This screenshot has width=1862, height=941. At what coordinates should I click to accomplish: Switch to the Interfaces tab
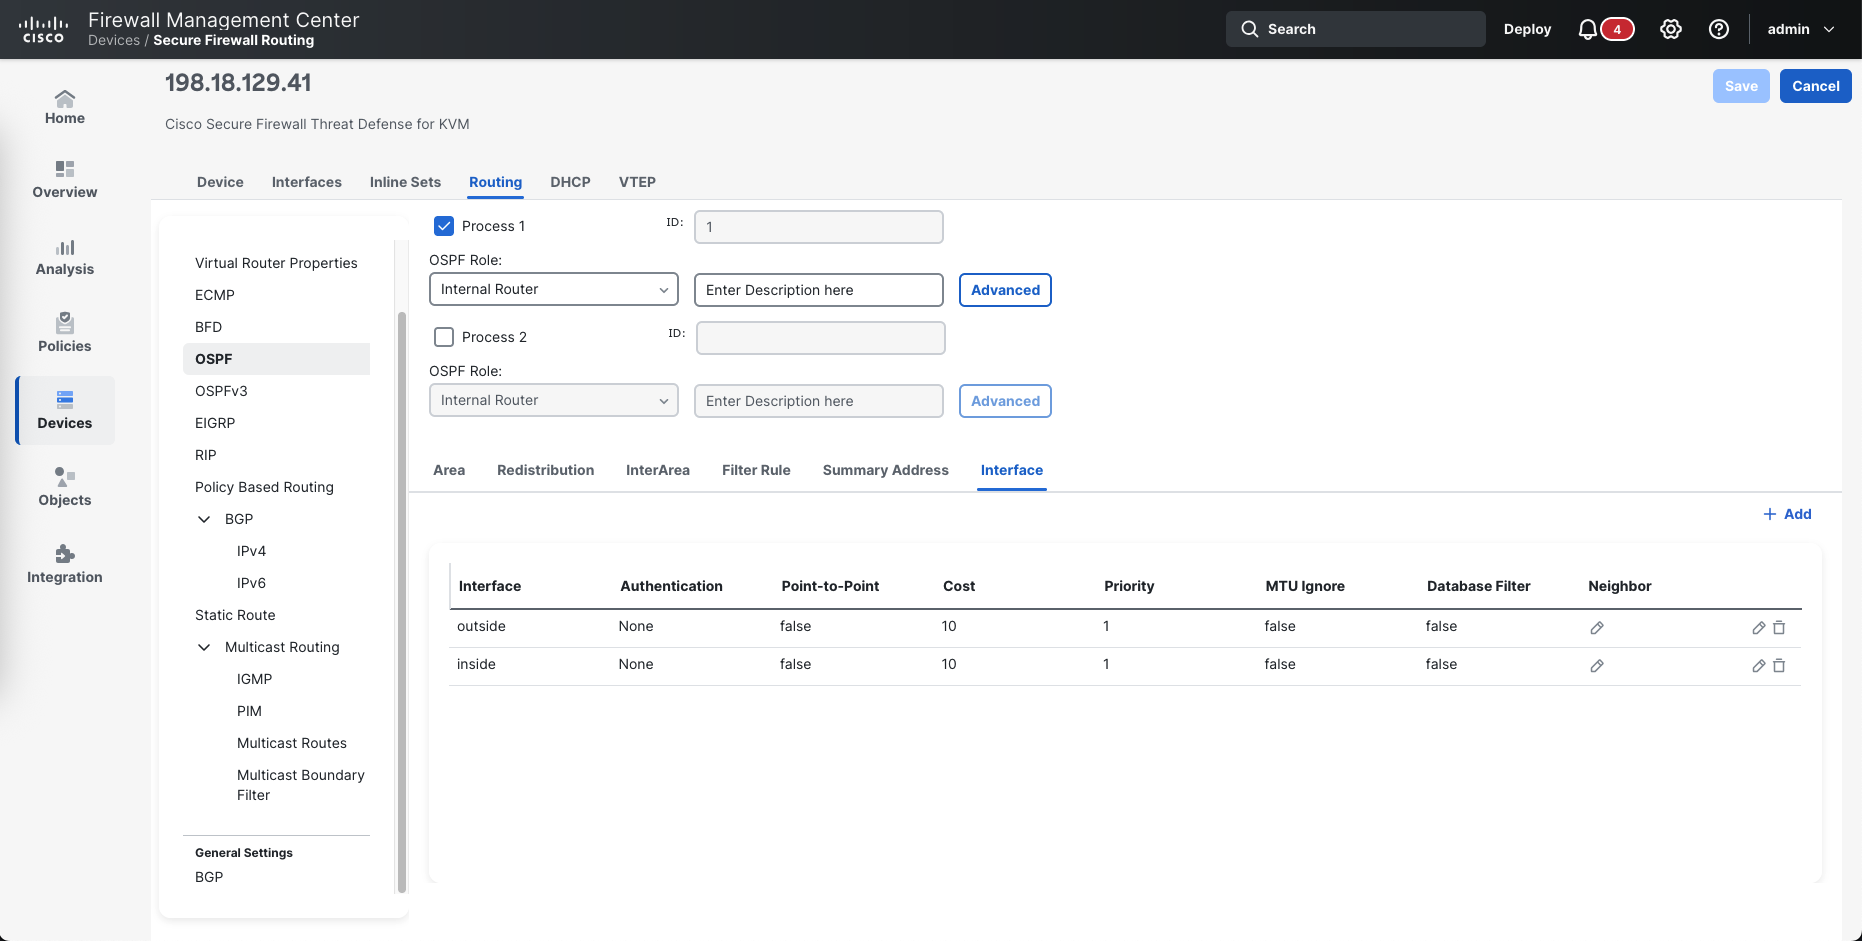(x=306, y=182)
